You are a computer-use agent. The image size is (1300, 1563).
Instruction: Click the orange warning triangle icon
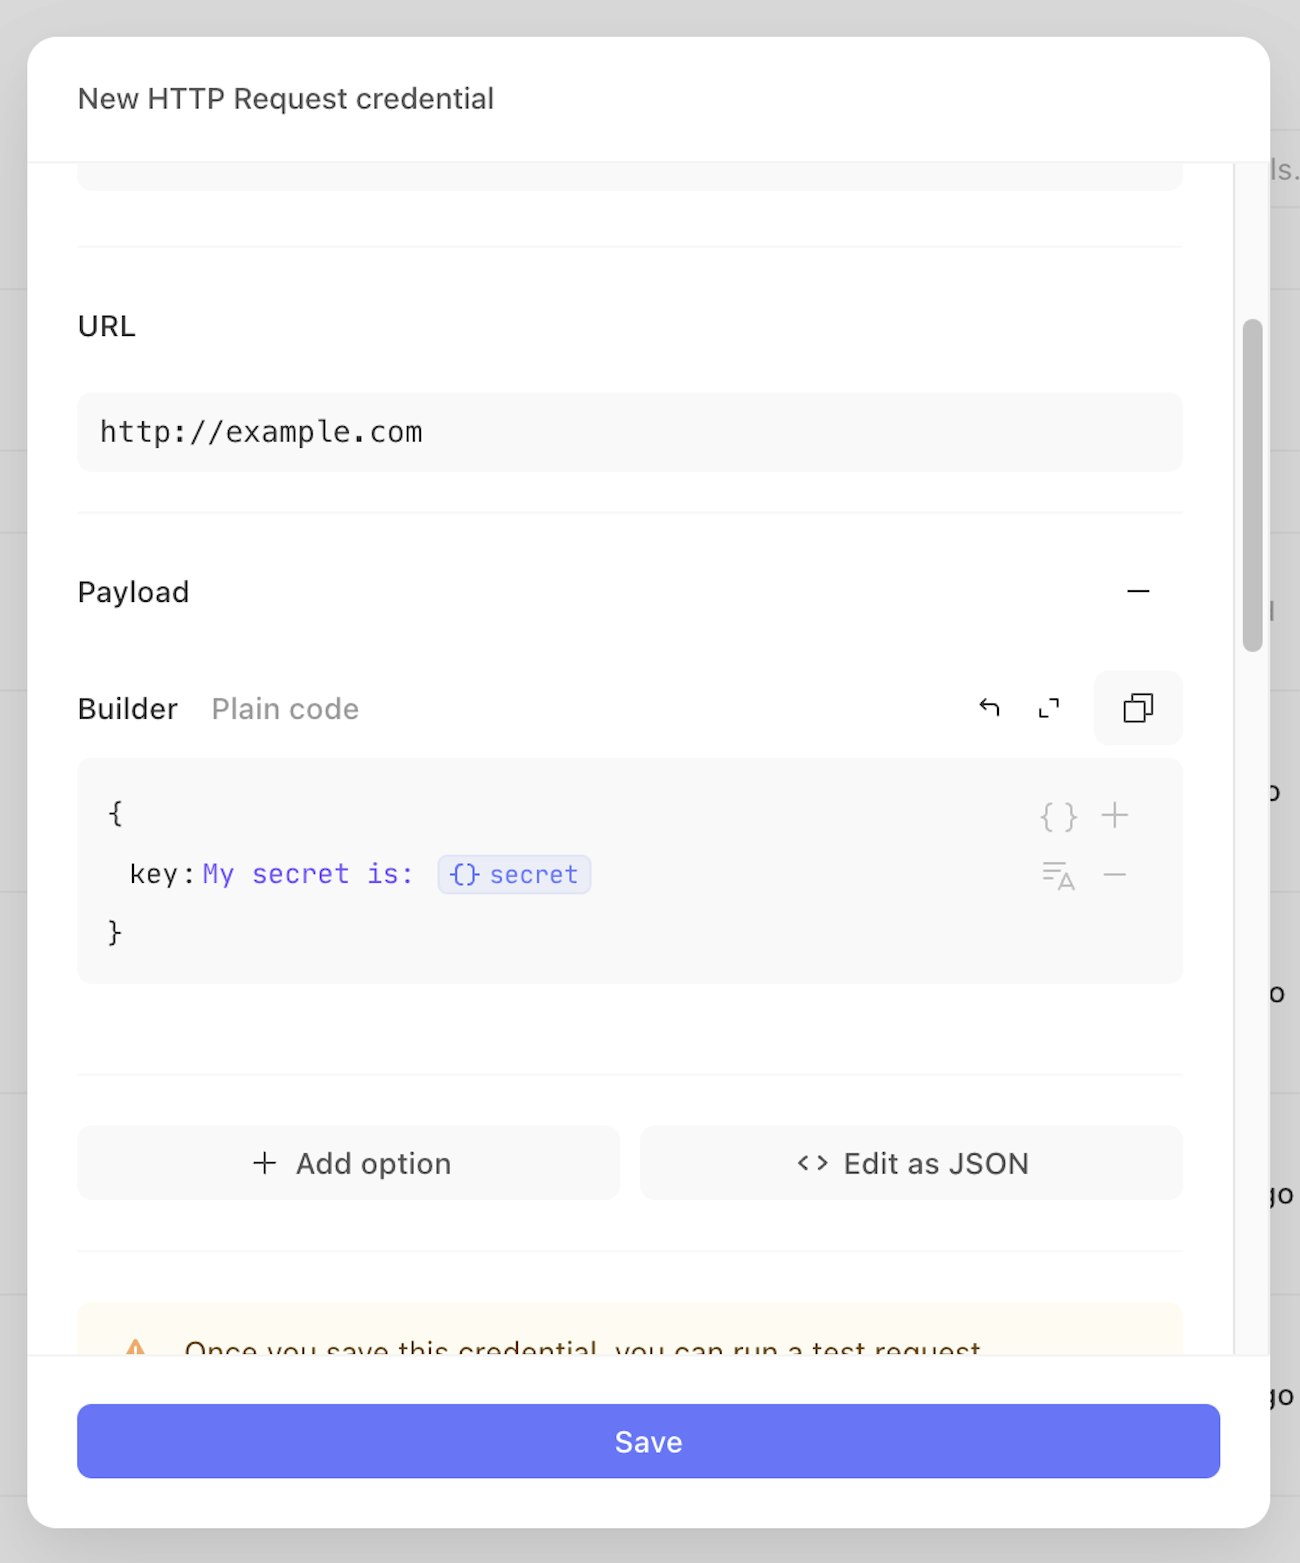[136, 1348]
